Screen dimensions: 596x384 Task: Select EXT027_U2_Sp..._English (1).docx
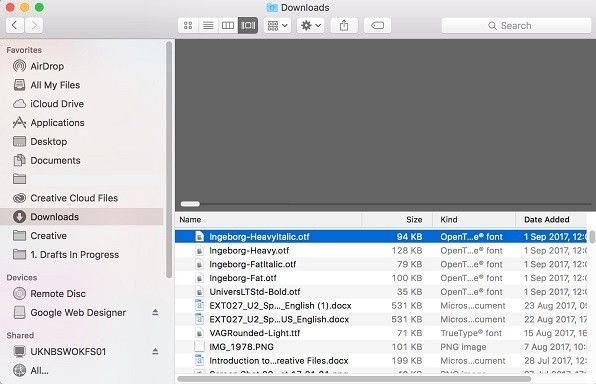click(382, 306)
